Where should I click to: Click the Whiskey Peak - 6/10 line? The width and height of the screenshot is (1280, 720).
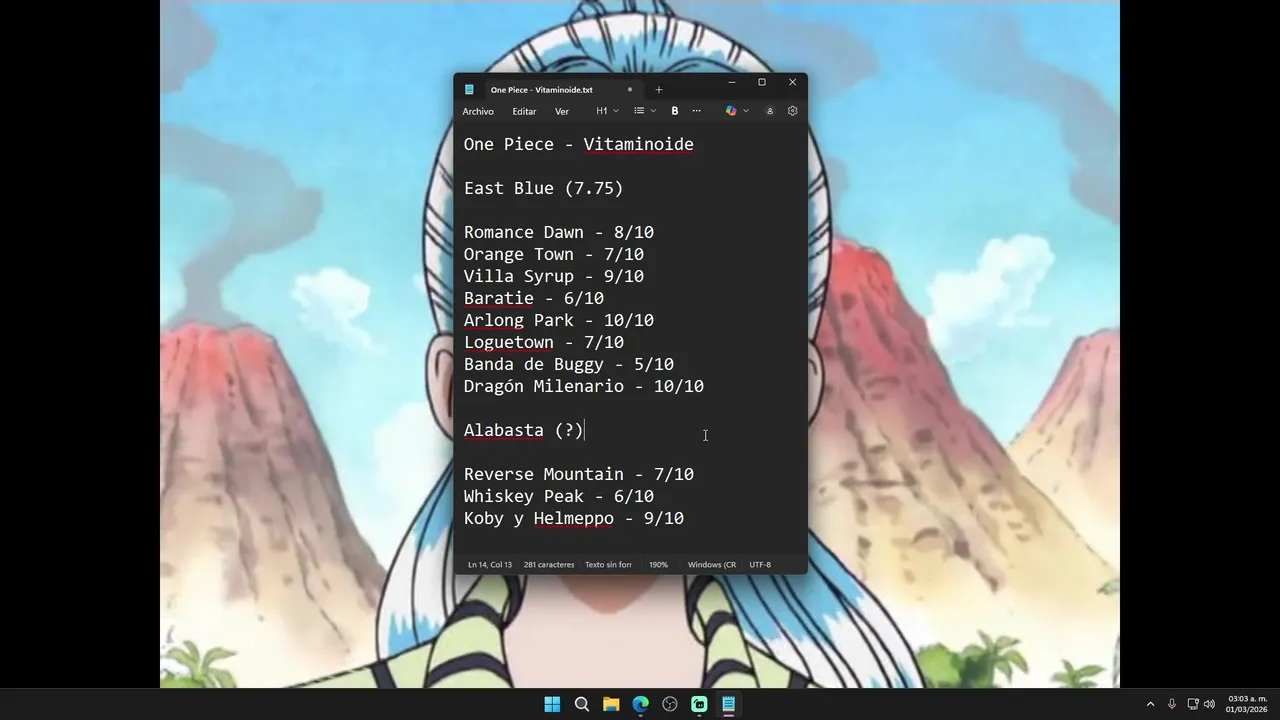tap(559, 496)
